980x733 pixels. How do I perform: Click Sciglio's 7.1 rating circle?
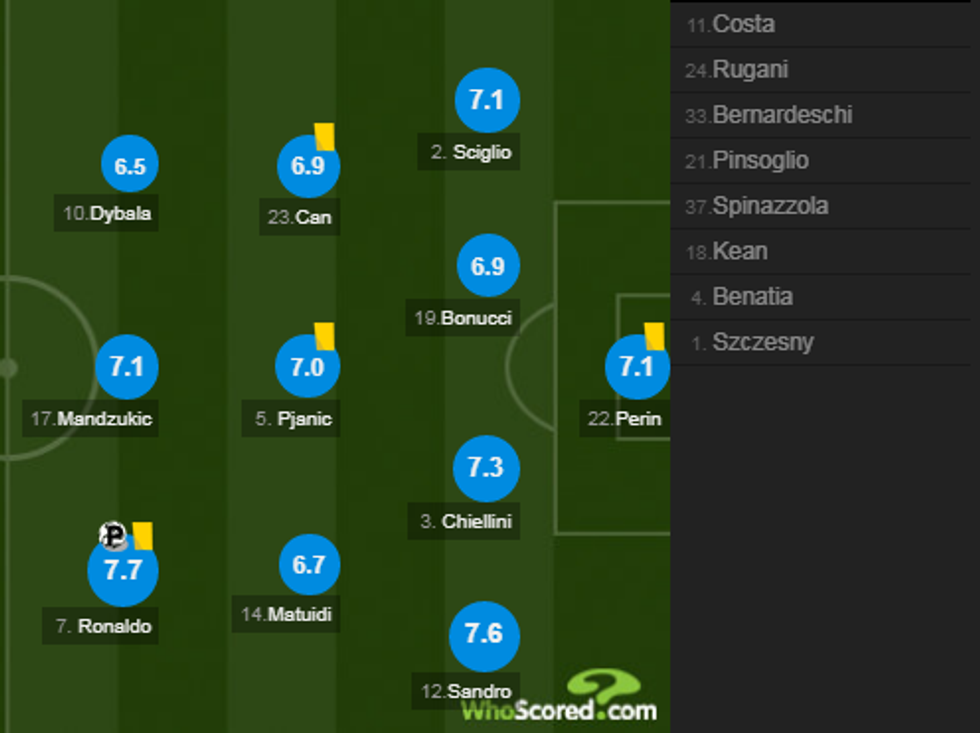pos(486,101)
